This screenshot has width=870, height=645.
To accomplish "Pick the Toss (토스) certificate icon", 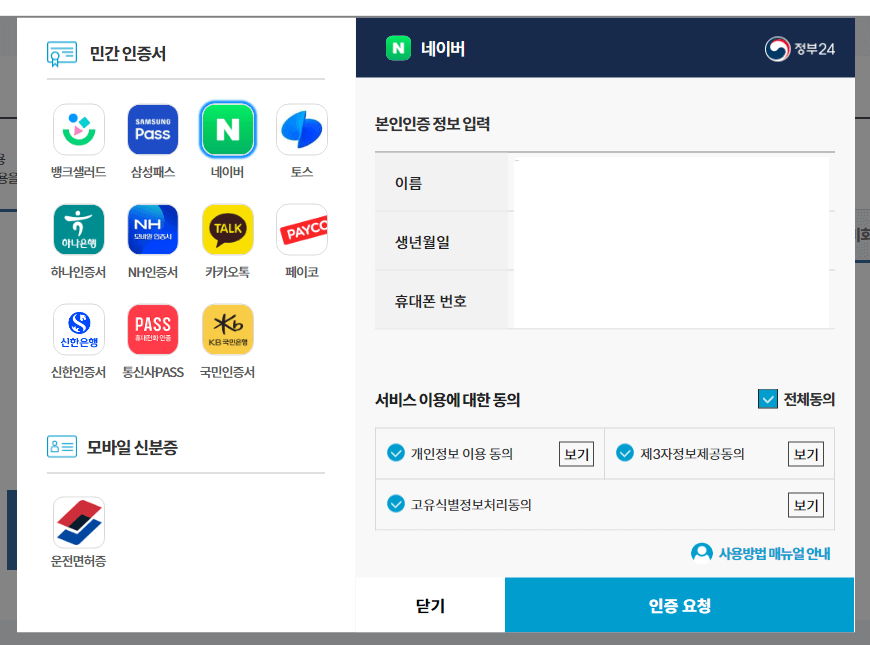I will pos(302,129).
